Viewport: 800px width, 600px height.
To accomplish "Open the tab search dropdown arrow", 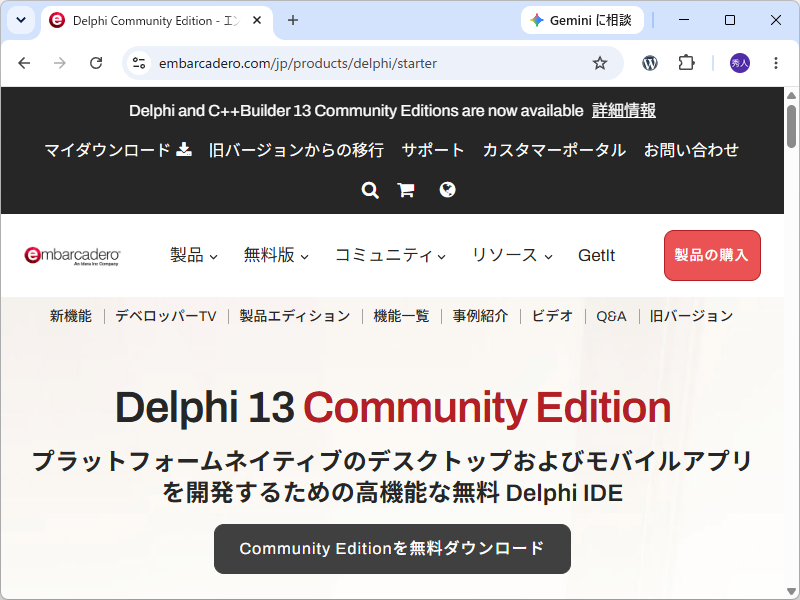I will coord(21,20).
